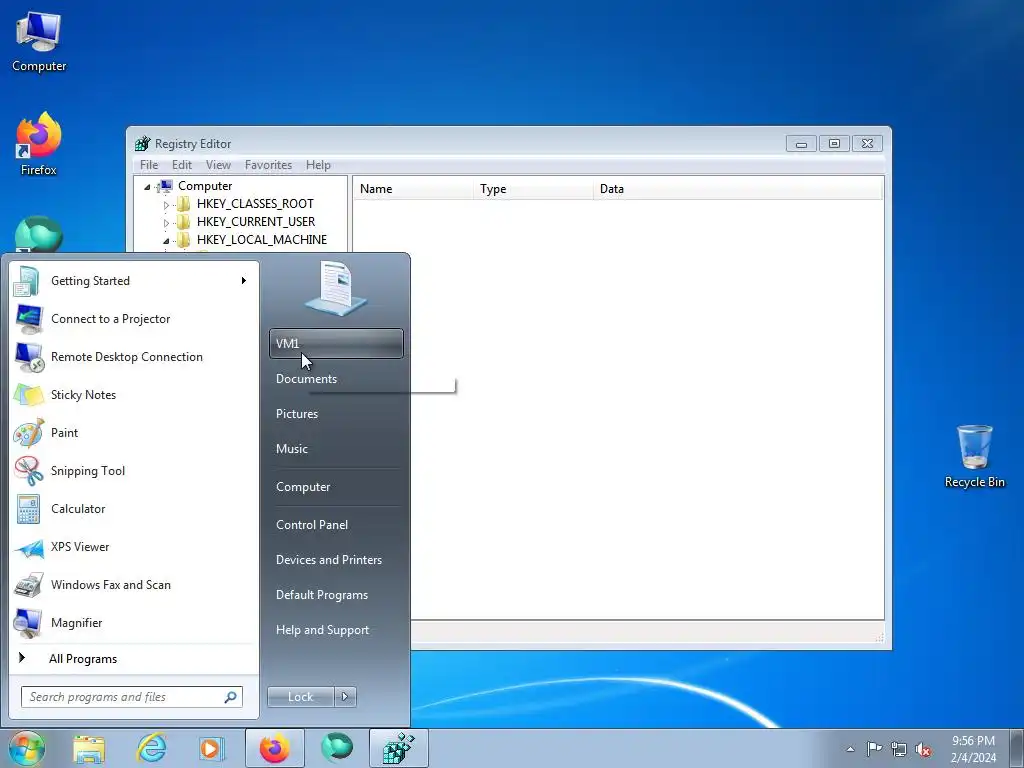Open Paint from the Start menu
The width and height of the screenshot is (1024, 768).
click(x=134, y=432)
